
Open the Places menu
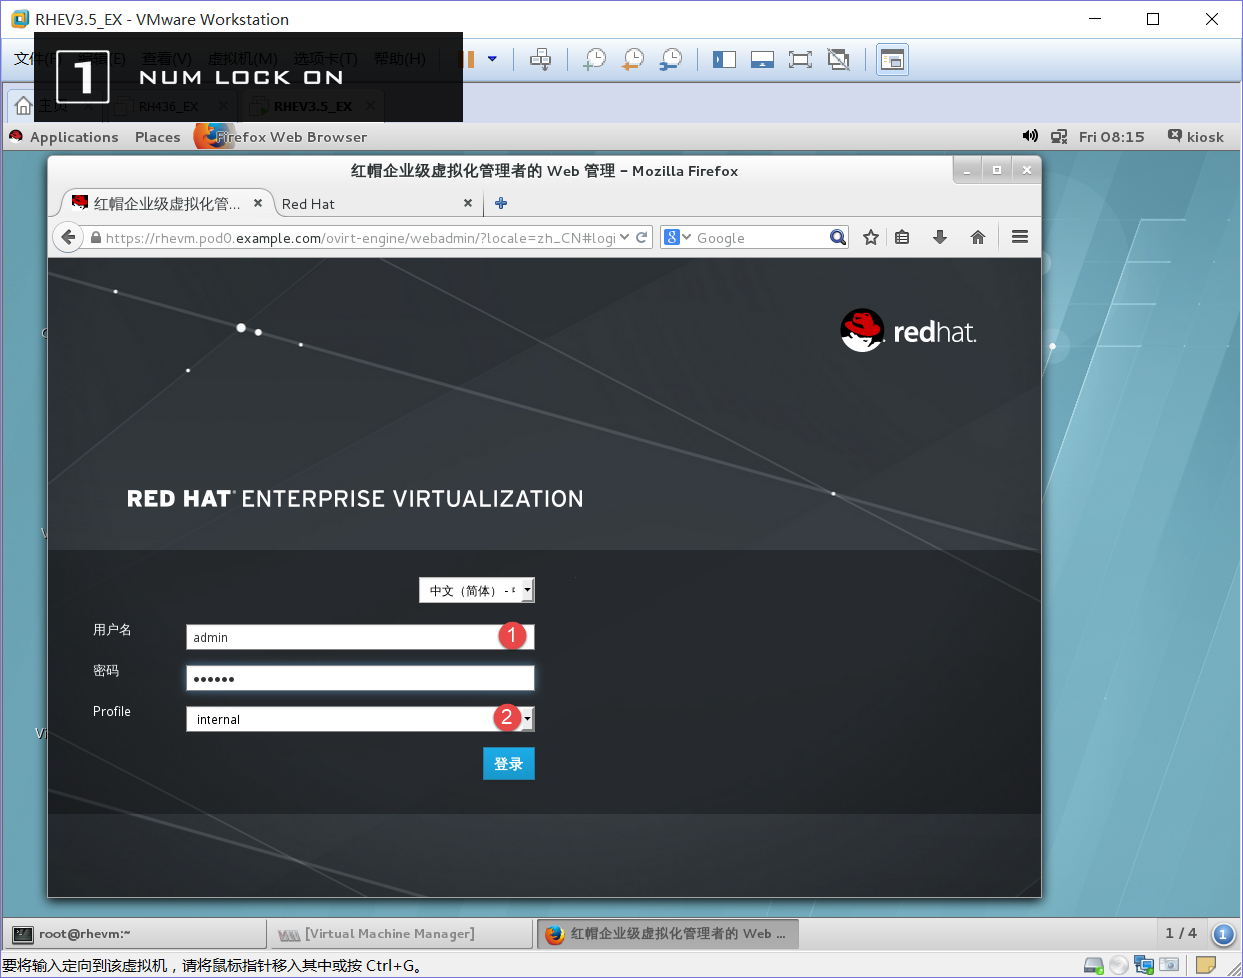pyautogui.click(x=158, y=137)
